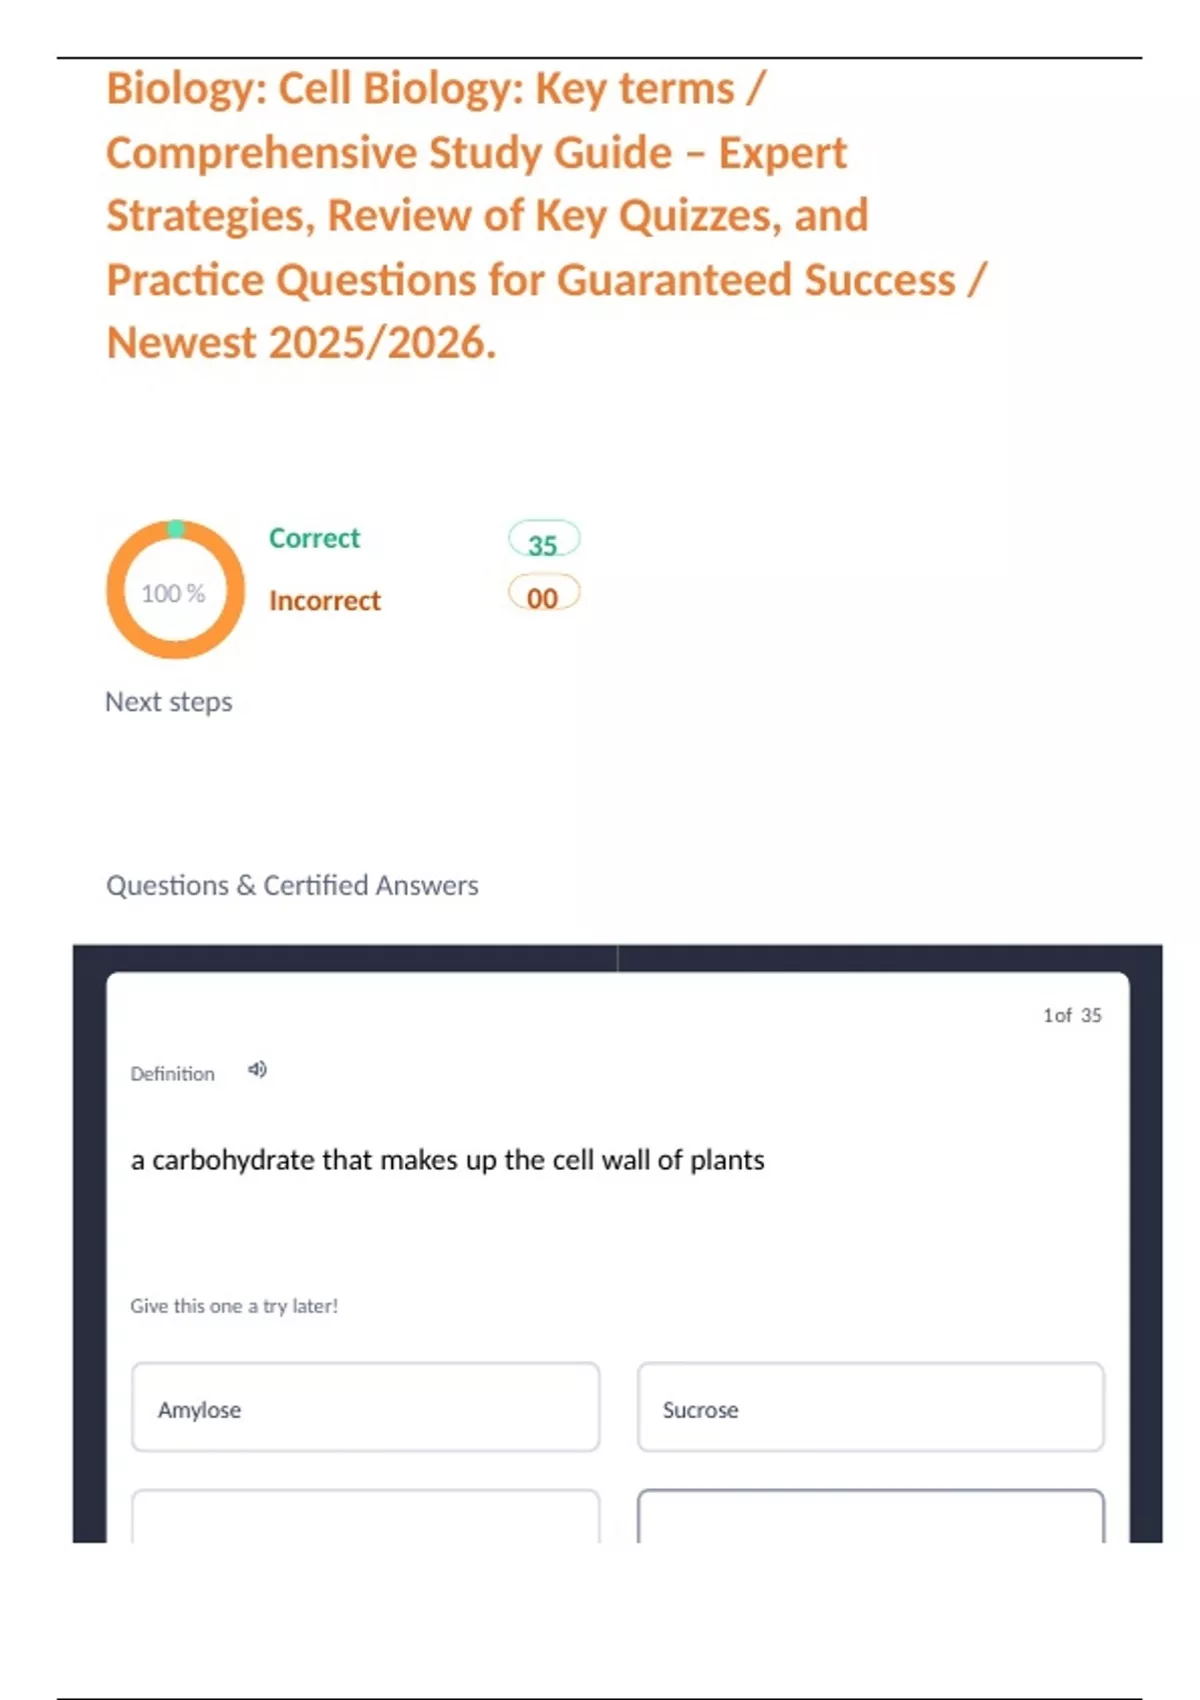Click the speaker audio icon beside Definition
1200x1700 pixels.
click(x=257, y=1070)
